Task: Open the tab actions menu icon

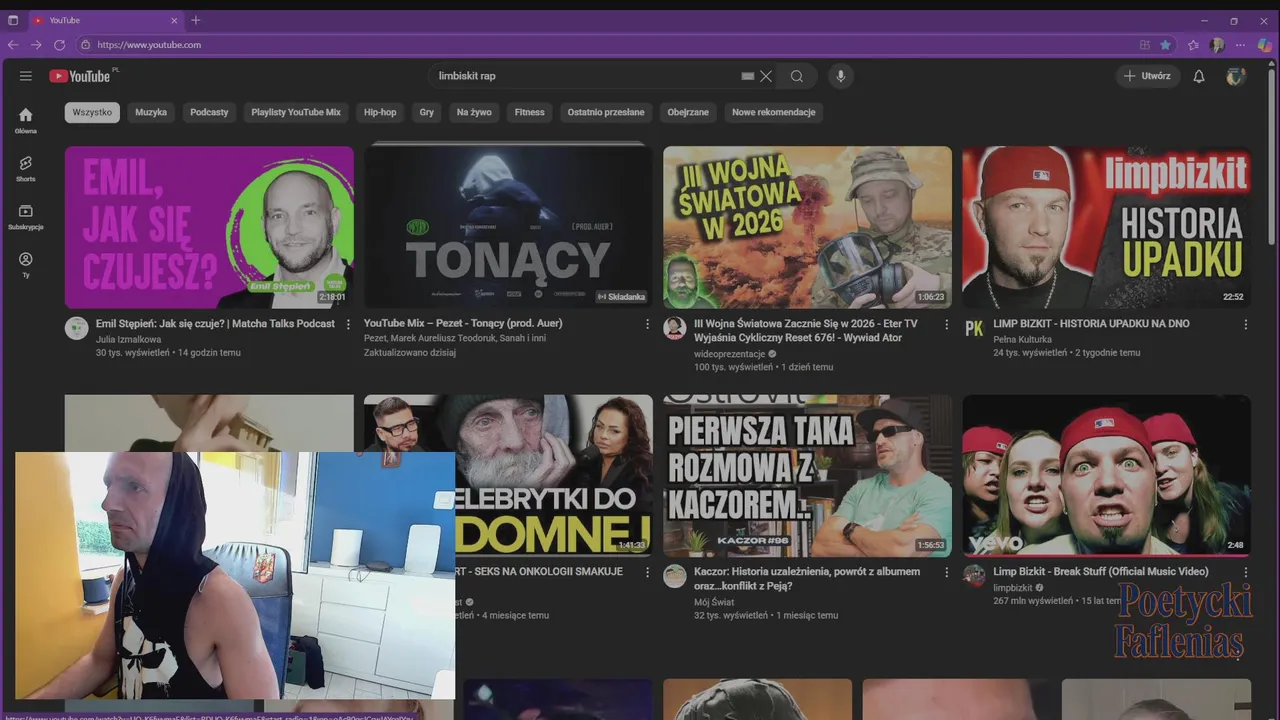Action: point(13,20)
